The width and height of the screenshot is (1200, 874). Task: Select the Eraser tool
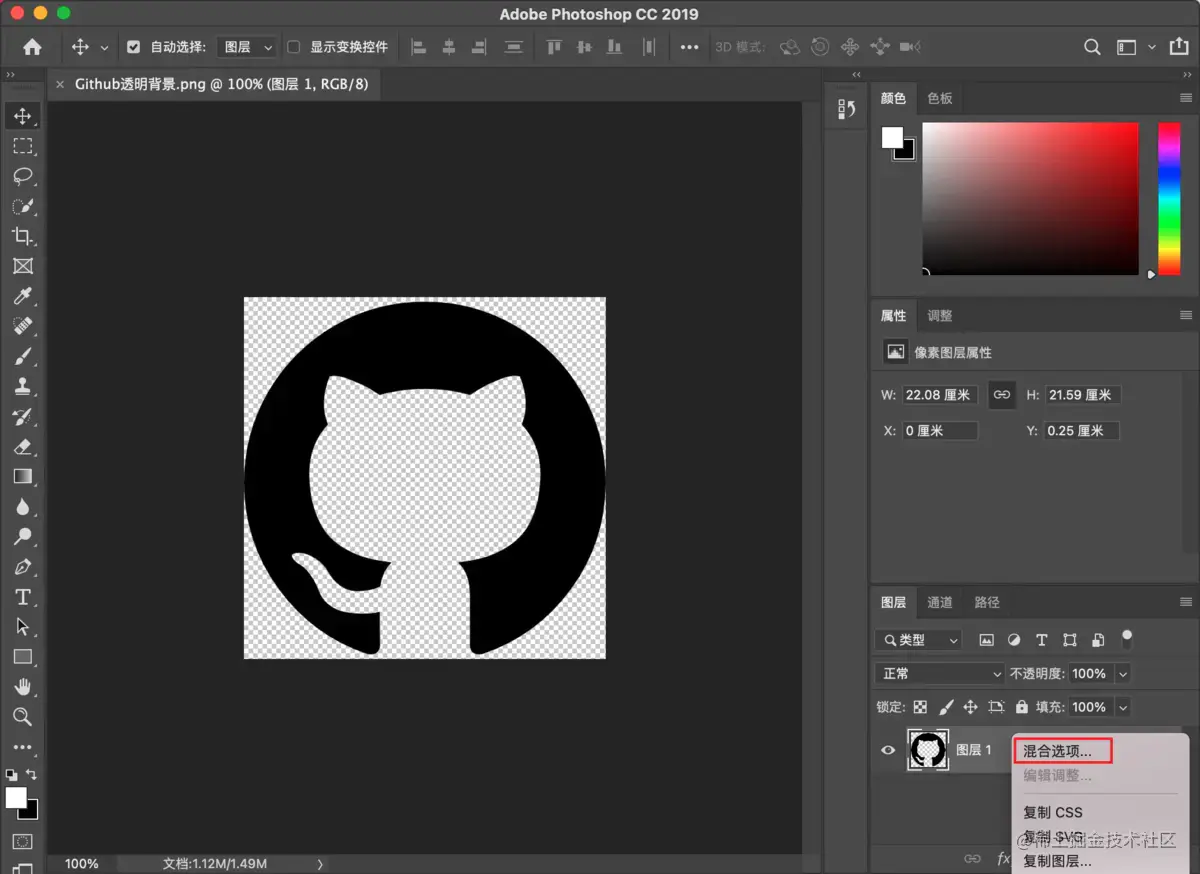(x=22, y=446)
